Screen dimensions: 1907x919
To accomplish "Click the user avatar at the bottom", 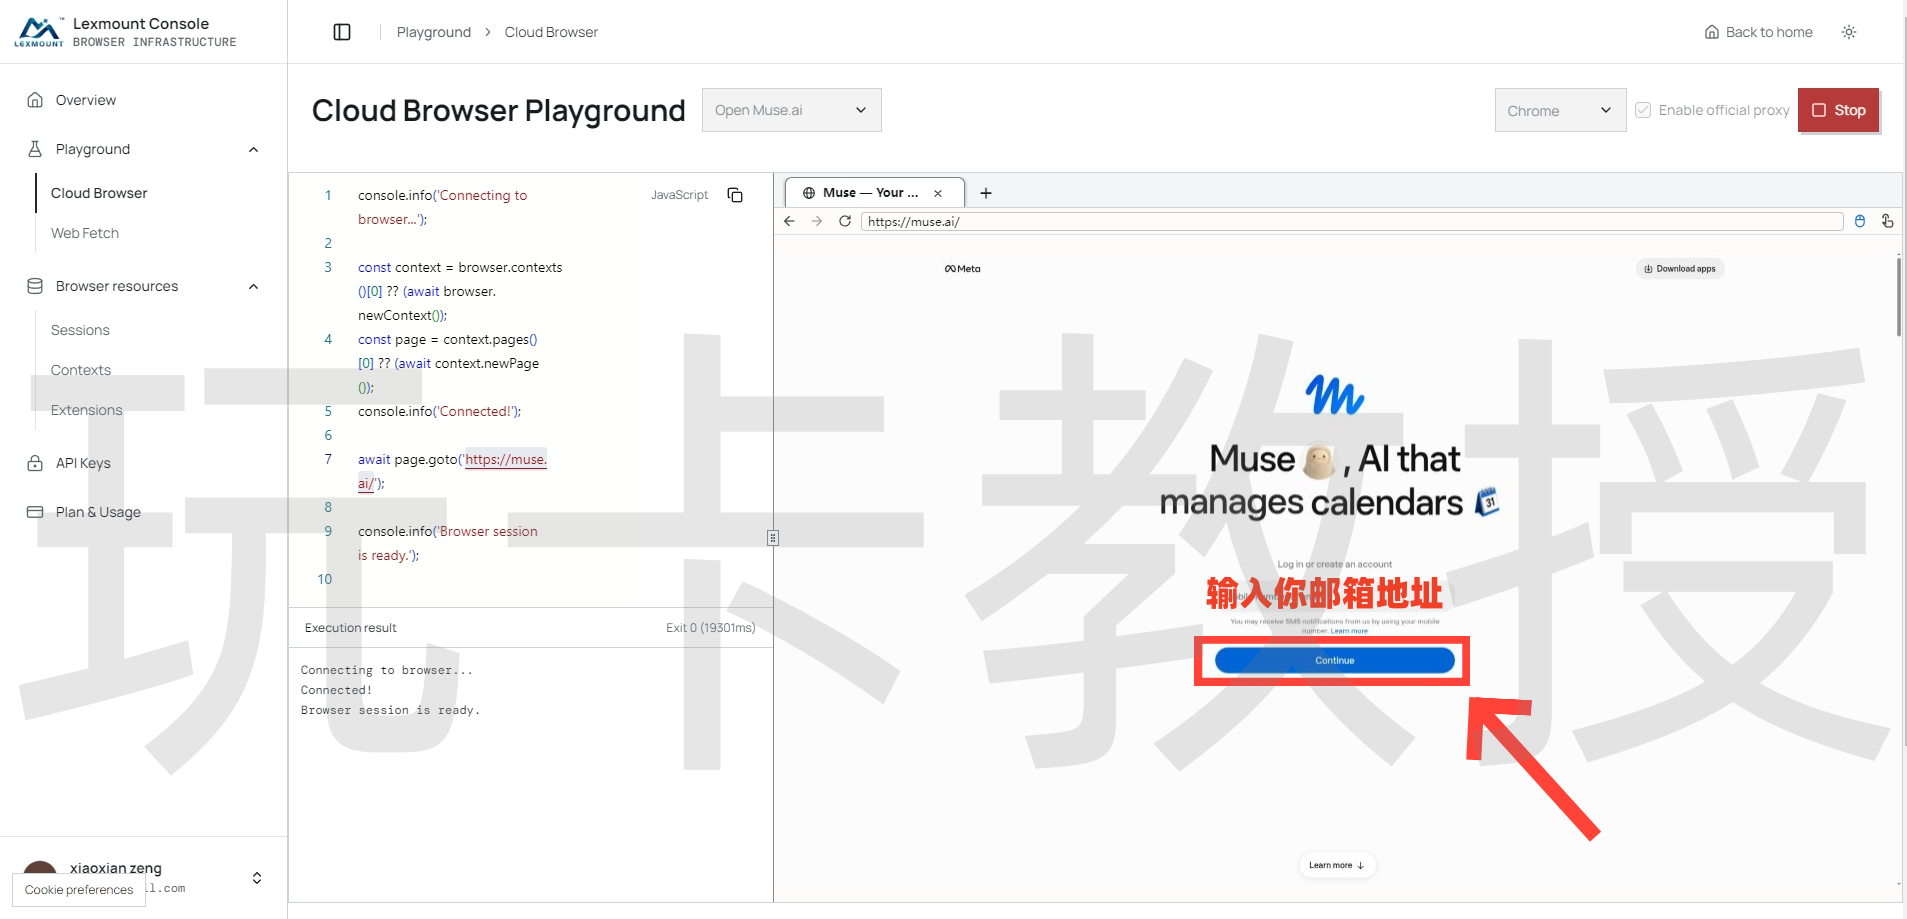I will [x=40, y=868].
